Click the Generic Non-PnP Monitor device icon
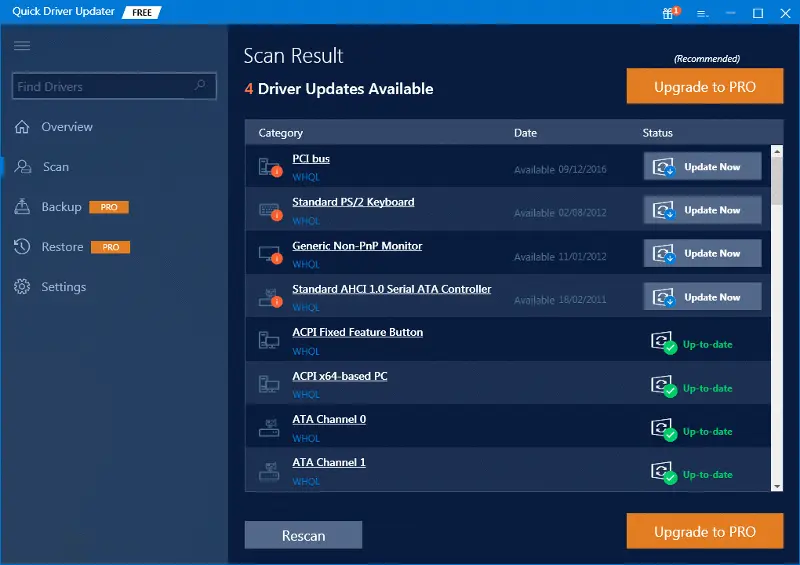This screenshot has width=800, height=565. [x=270, y=254]
